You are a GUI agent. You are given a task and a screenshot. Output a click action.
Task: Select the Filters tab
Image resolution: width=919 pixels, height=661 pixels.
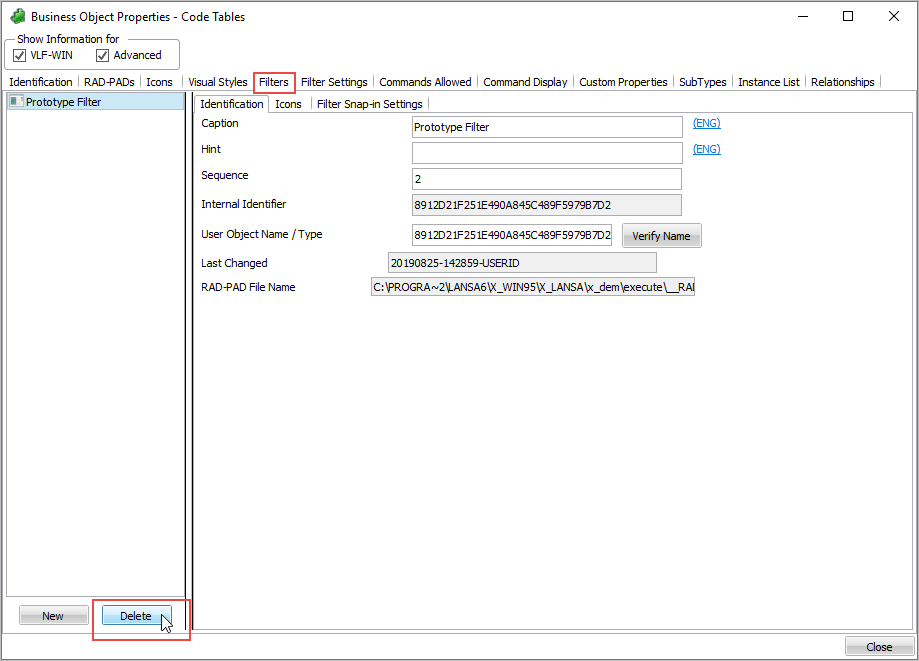click(274, 82)
